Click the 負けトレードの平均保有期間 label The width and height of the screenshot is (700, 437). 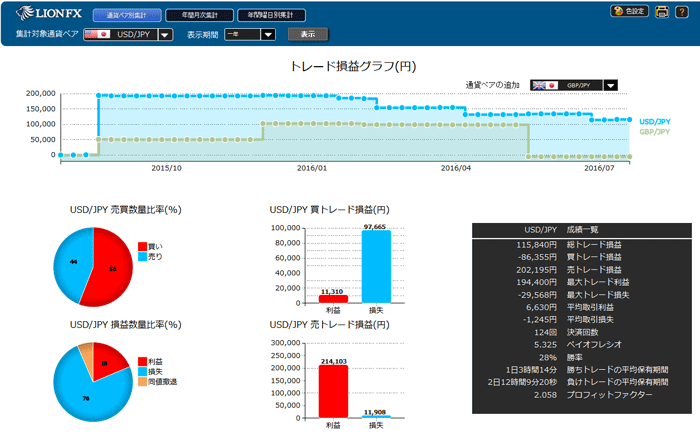click(617, 382)
